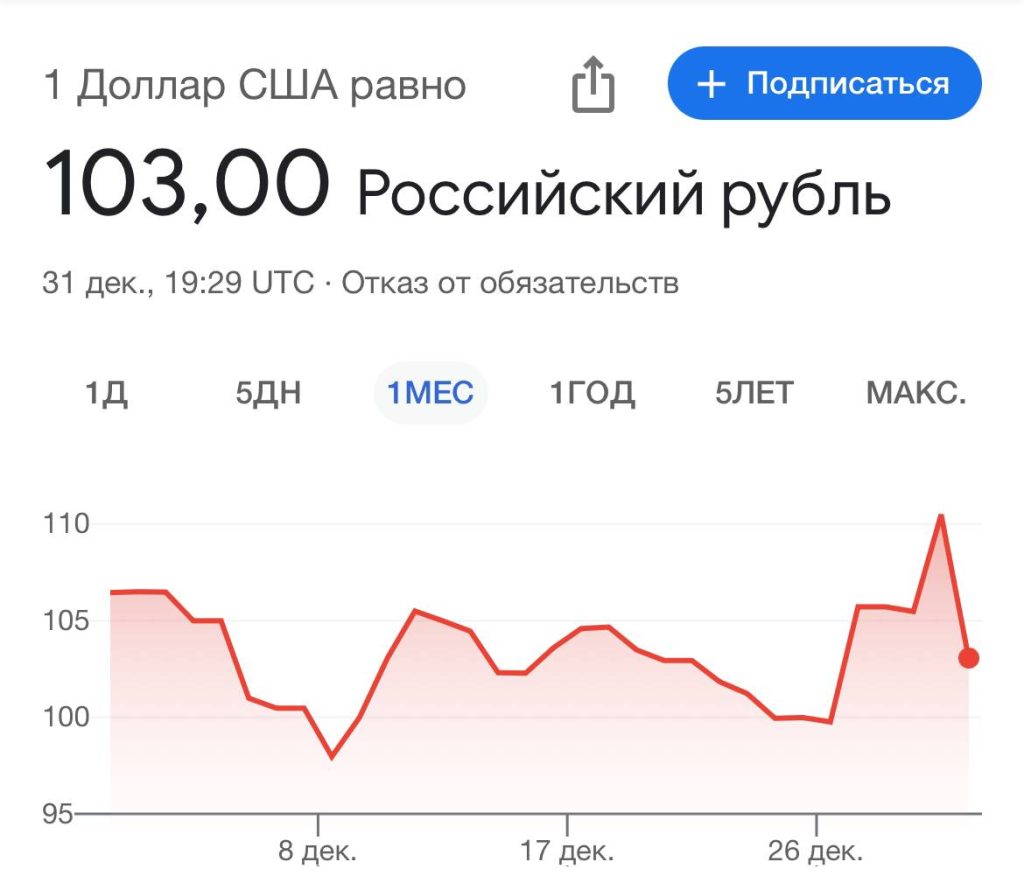Click the 26 дек. date label on the axis
Viewport: 1024px width, 890px height.
tap(816, 853)
